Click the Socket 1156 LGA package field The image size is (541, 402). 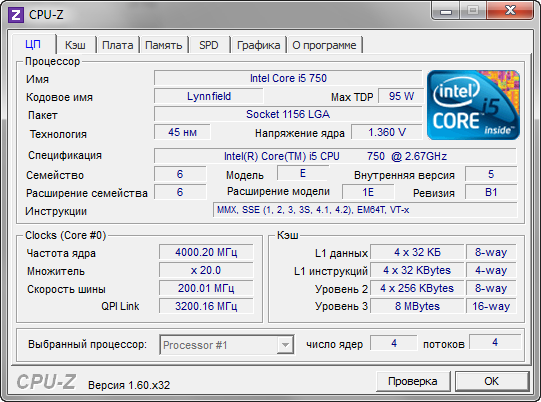288,114
